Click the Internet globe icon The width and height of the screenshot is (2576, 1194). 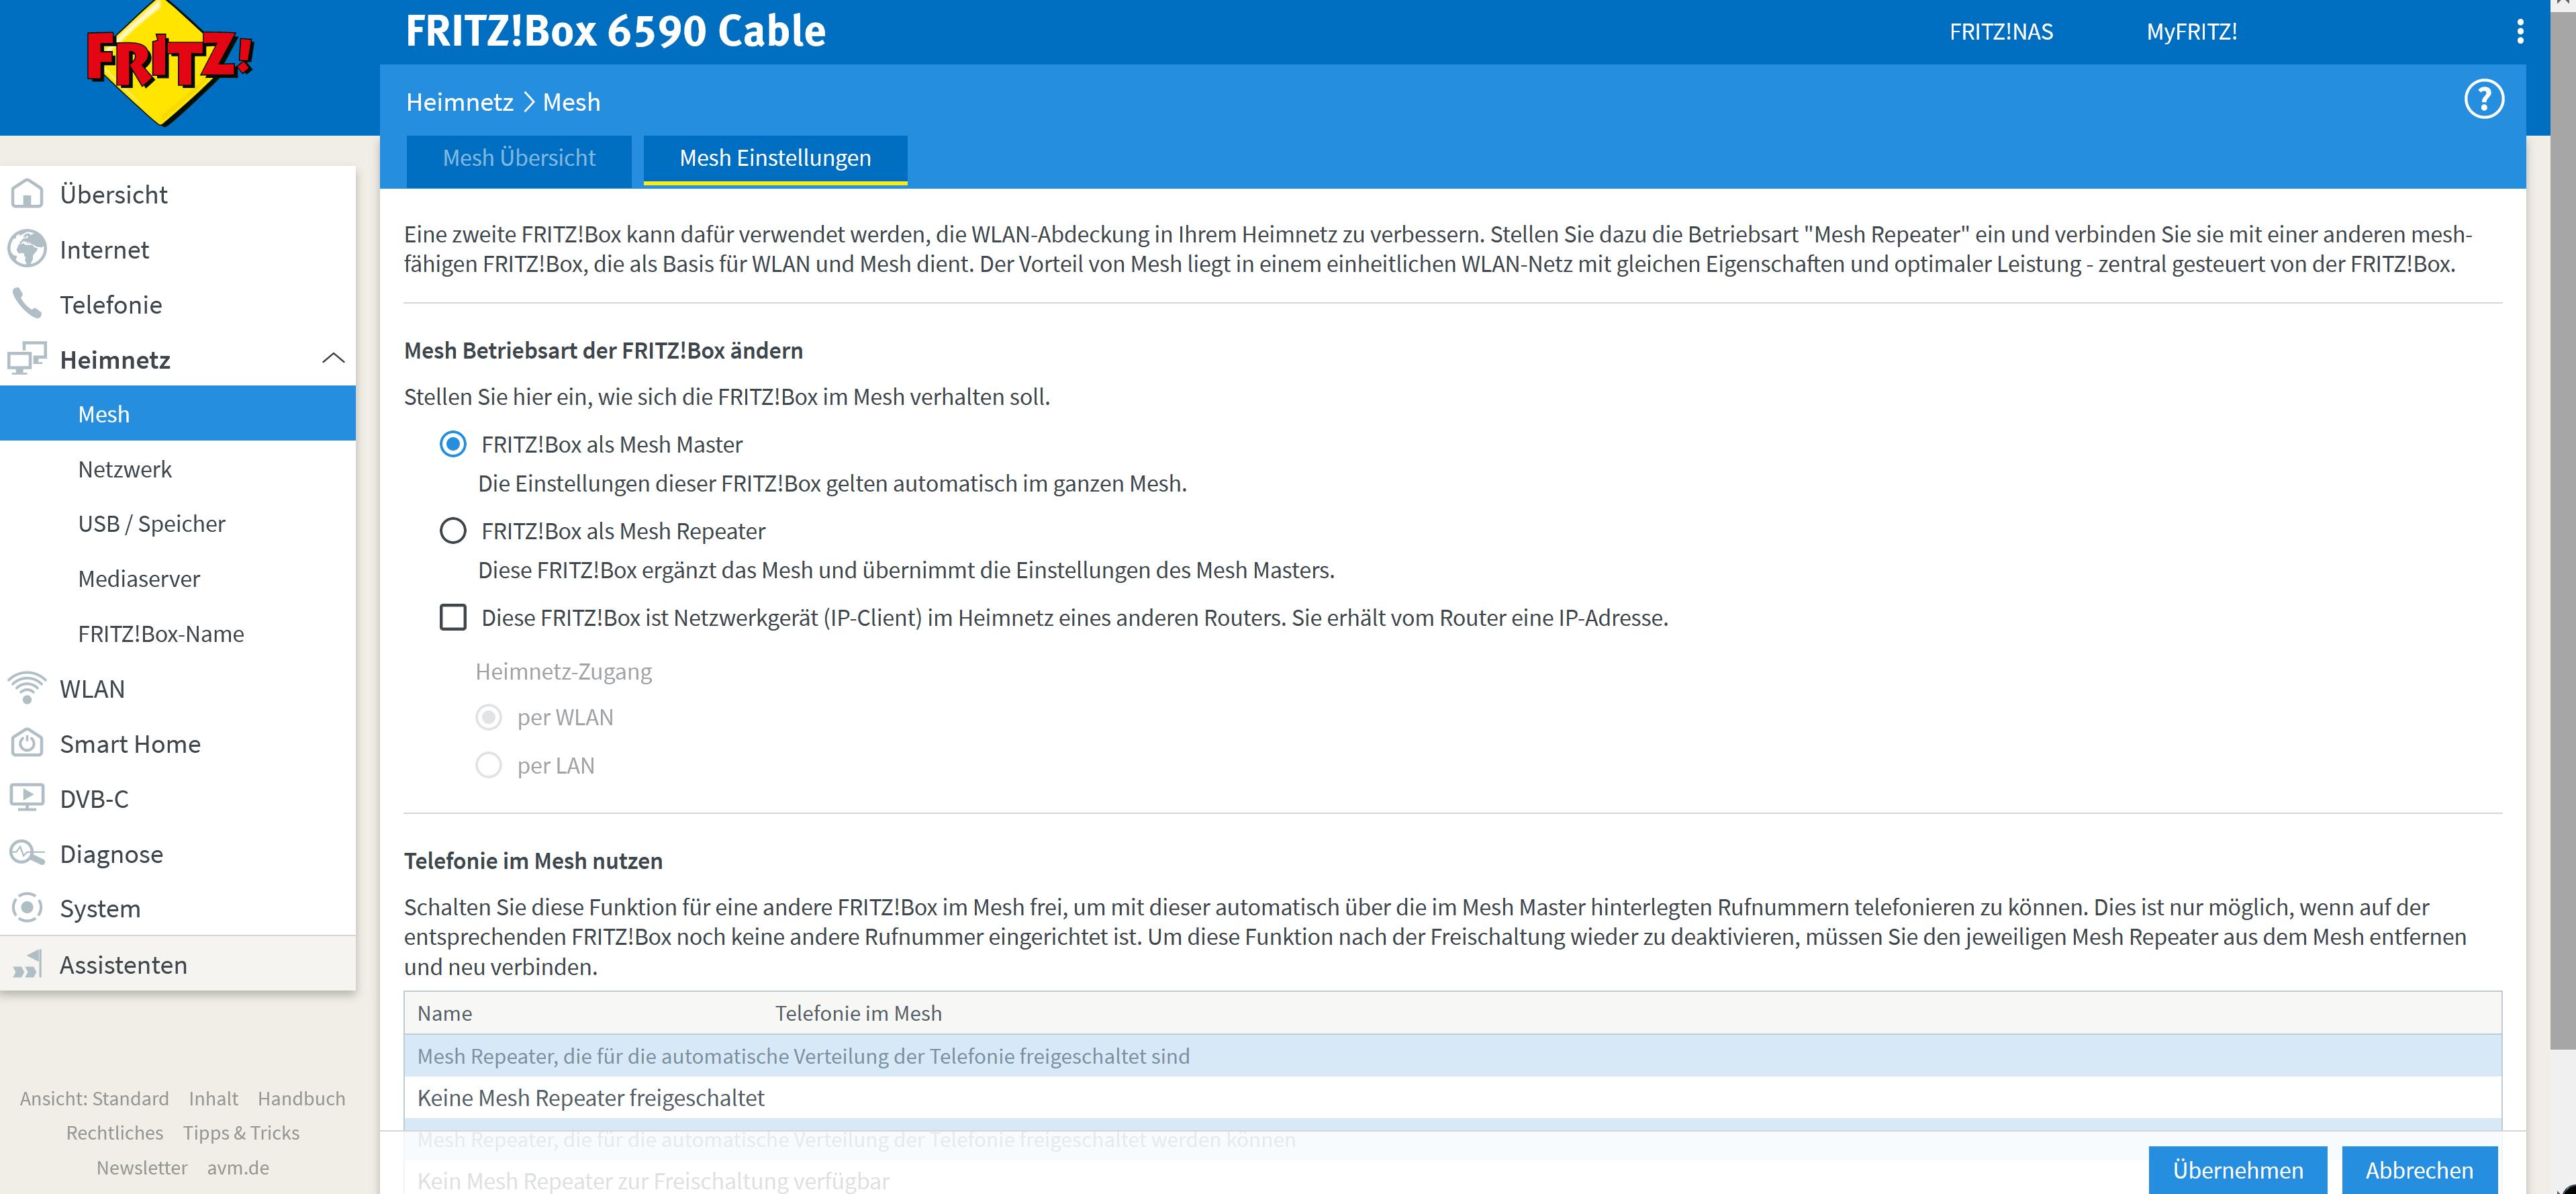27,249
